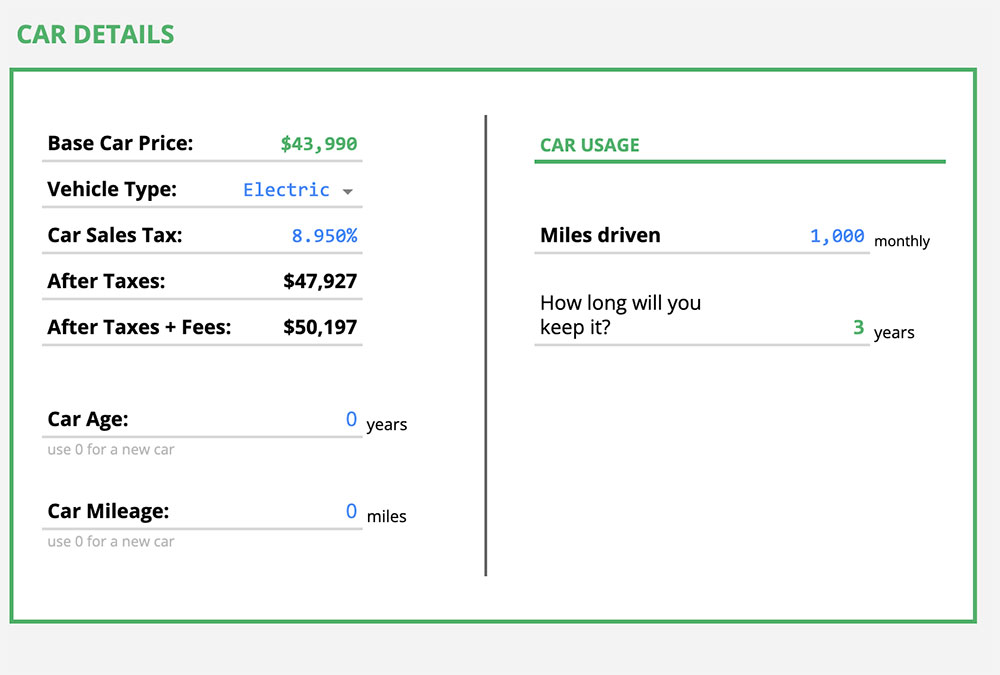Click the use 0 for a new car hint text
The height and width of the screenshot is (675, 1000).
click(x=110, y=449)
